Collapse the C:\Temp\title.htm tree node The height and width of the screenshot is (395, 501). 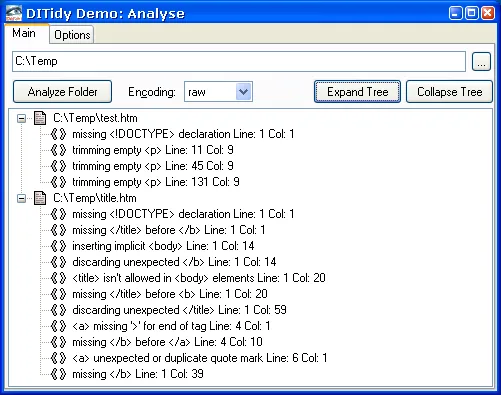(x=21, y=199)
